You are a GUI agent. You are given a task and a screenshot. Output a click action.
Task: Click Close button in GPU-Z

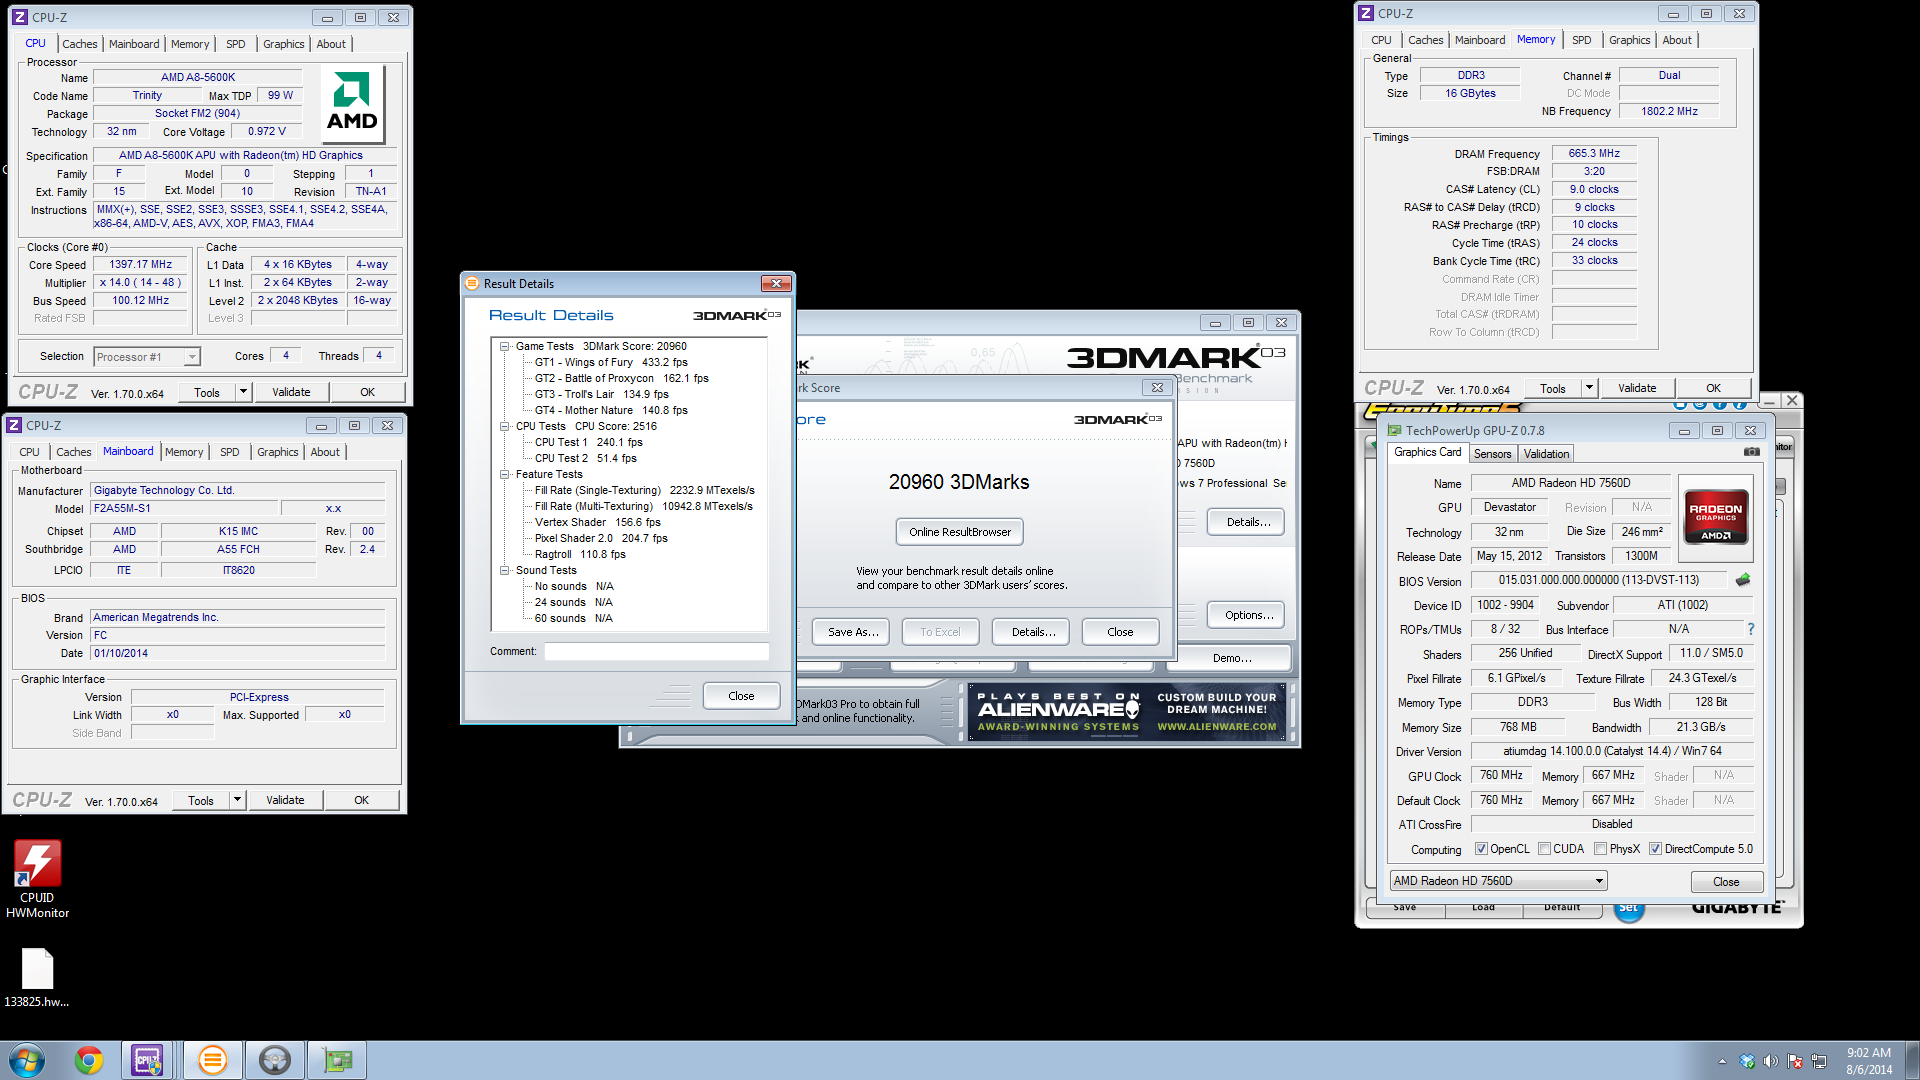1725,882
